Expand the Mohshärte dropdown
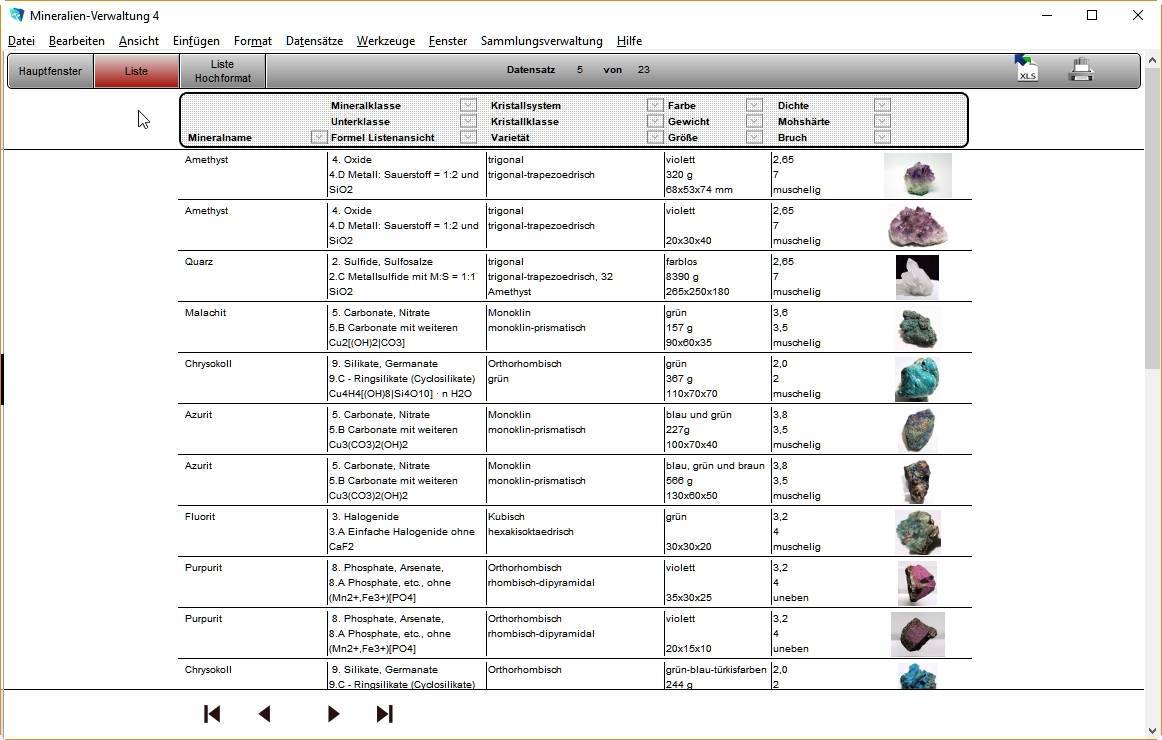Viewport: 1162px width, 740px height. (881, 121)
